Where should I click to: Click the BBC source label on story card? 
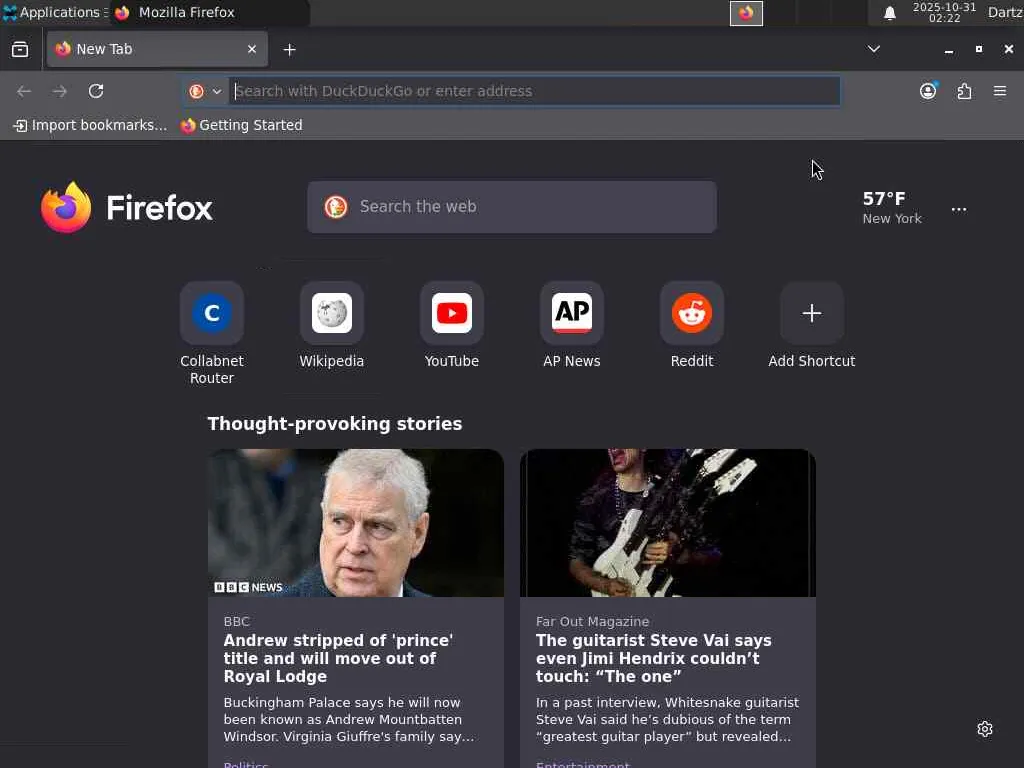(236, 622)
